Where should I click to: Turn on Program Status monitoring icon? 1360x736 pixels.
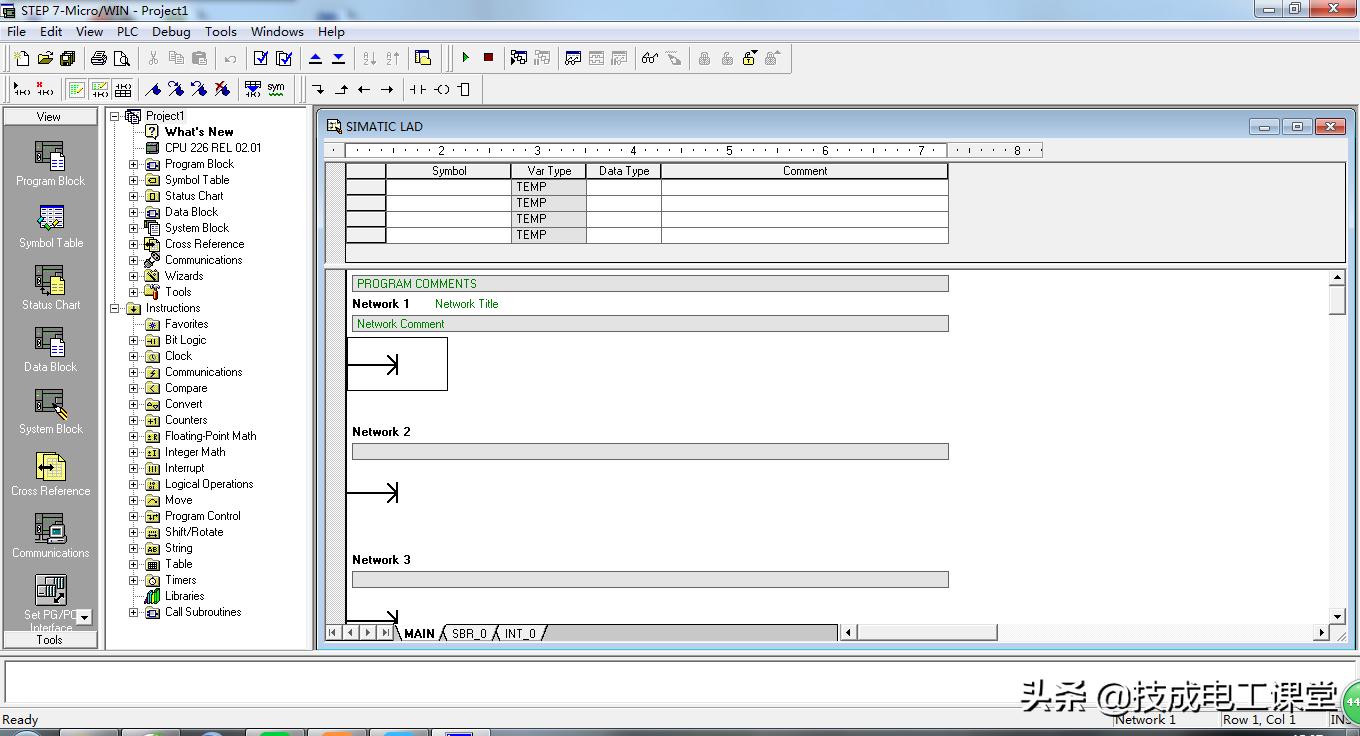coord(519,58)
